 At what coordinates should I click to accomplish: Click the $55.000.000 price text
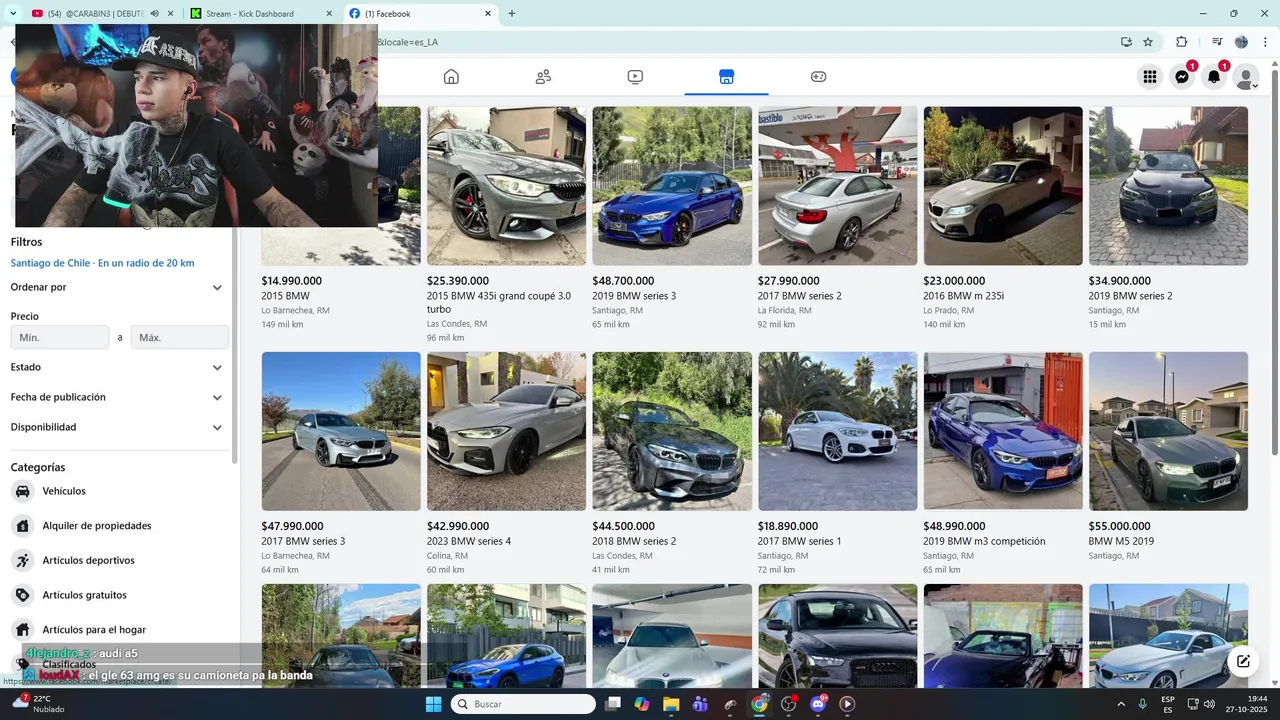pos(1119,526)
